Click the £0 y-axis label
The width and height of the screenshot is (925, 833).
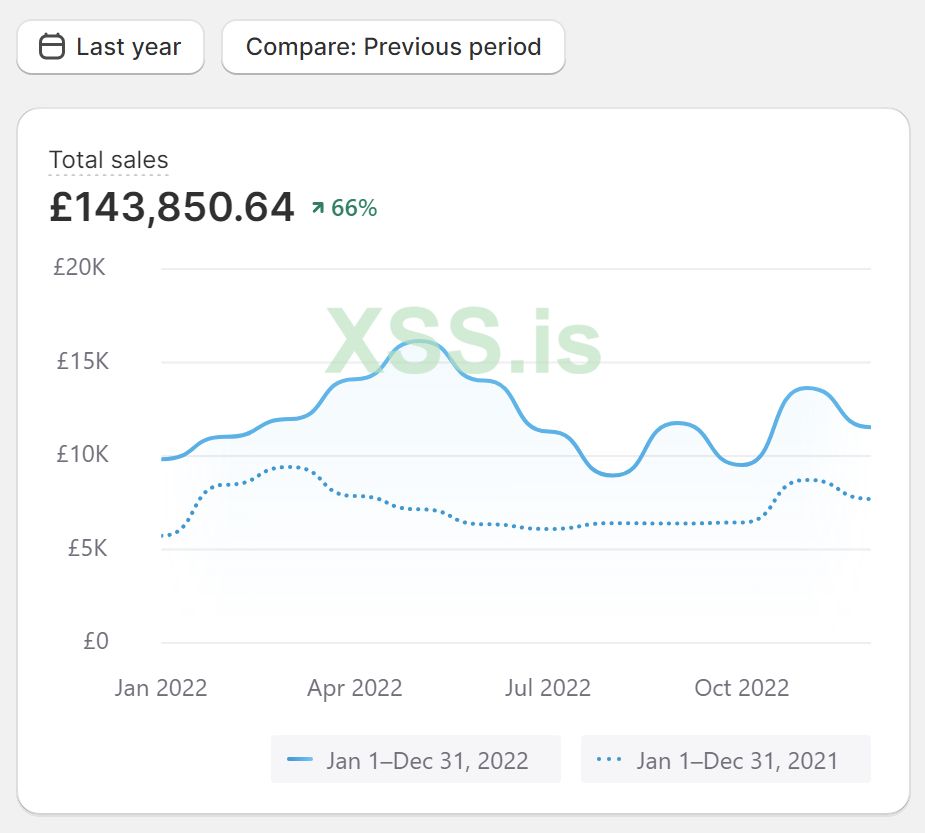(95, 642)
